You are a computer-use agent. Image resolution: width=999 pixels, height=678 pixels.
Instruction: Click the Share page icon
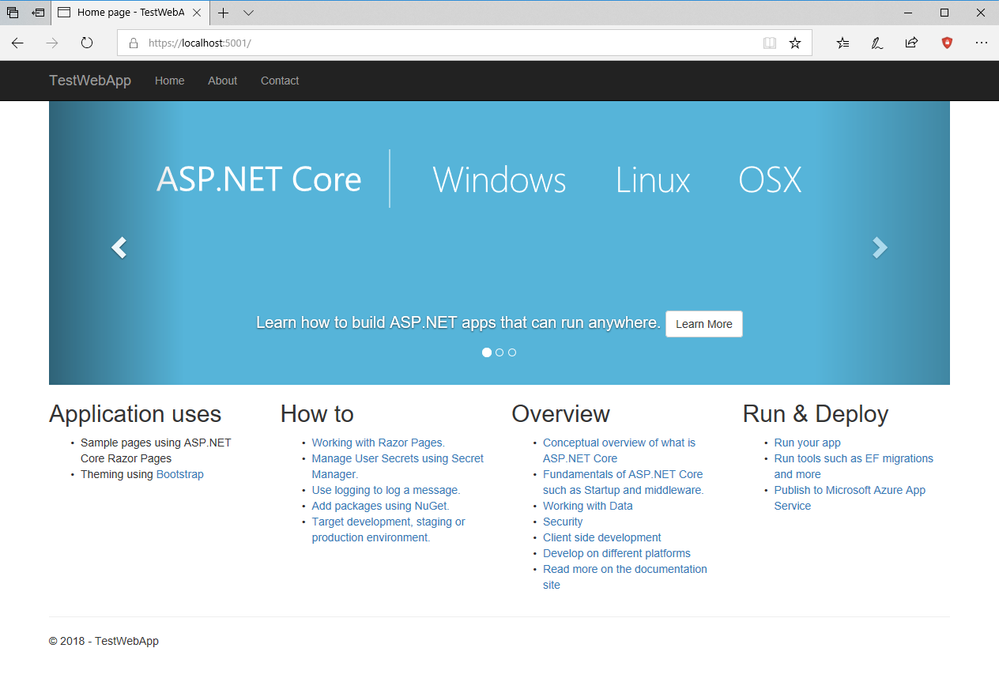[912, 43]
